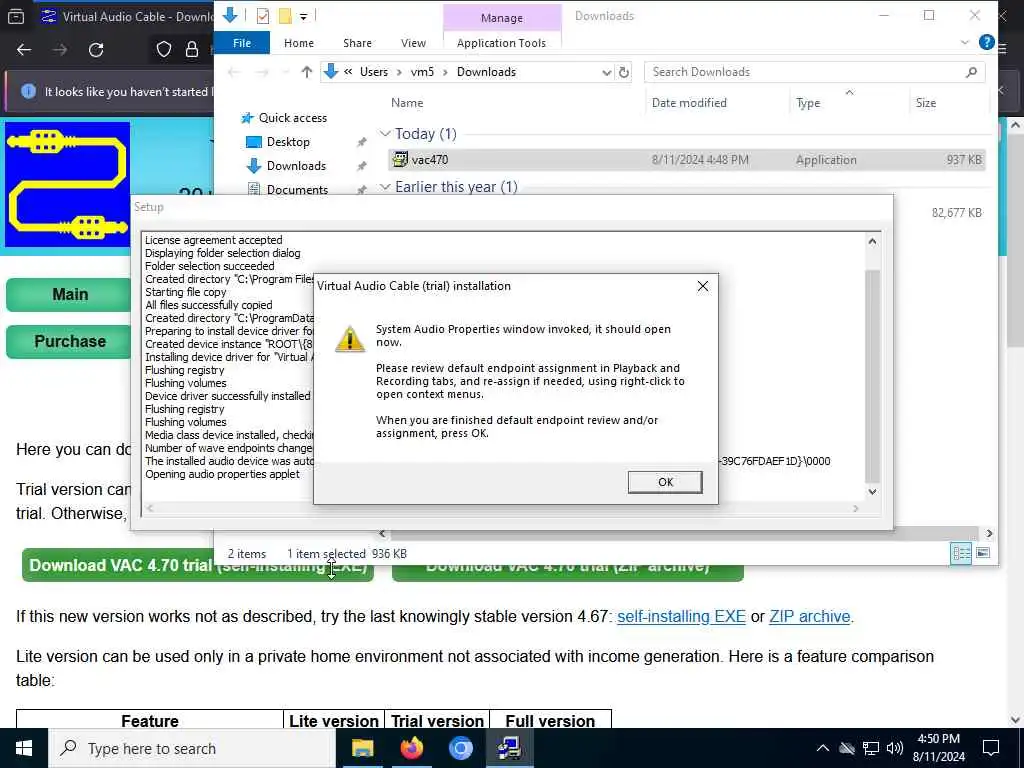Viewport: 1024px width, 768px height.
Task: Select Downloads in the navigation pane
Action: pyautogui.click(x=295, y=166)
